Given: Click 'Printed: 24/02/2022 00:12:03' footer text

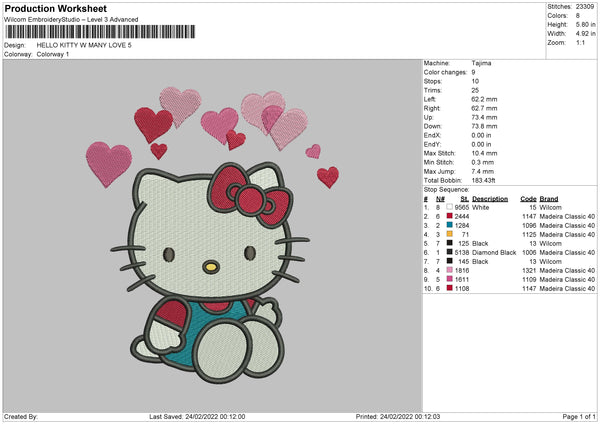Looking at the screenshot, I should pyautogui.click(x=398, y=417).
